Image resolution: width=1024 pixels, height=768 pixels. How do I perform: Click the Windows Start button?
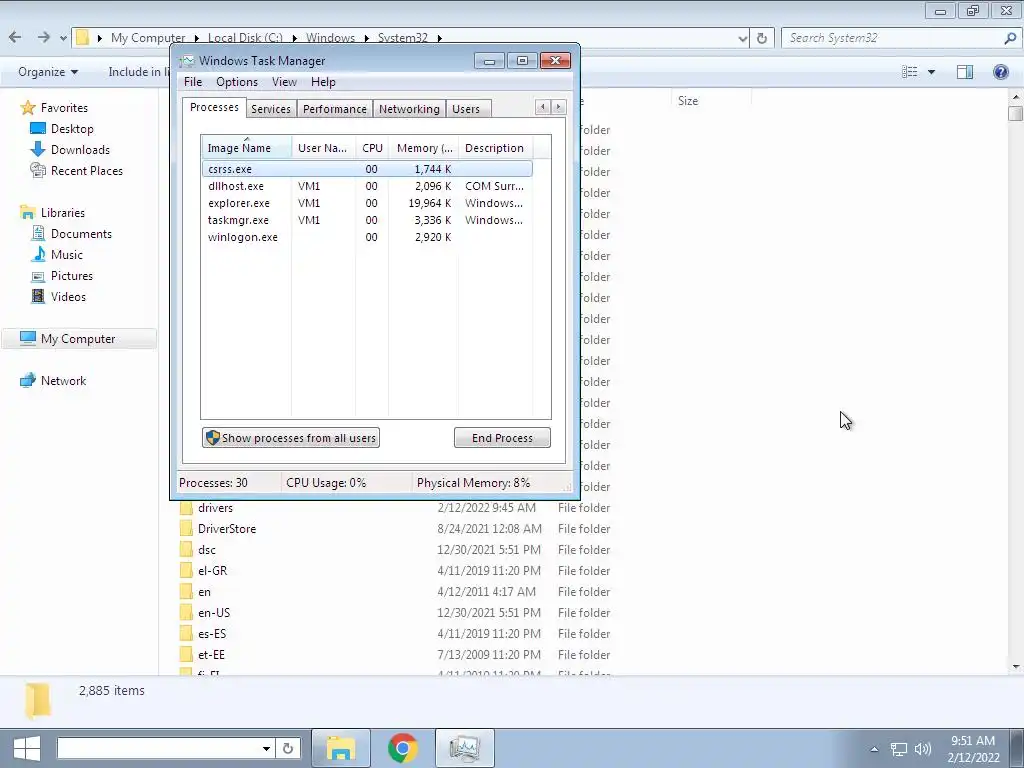click(26, 748)
